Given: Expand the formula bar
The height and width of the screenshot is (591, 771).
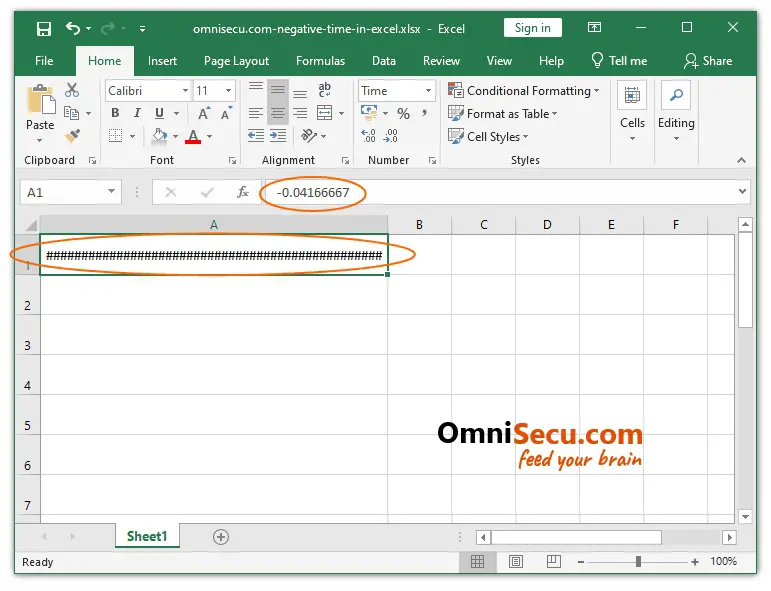Looking at the screenshot, I should click(x=742, y=191).
